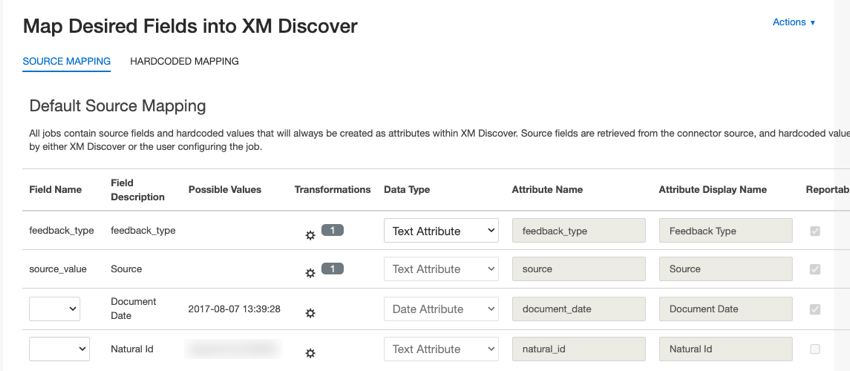Click the Map Desired Fields page title
The height and width of the screenshot is (371, 850).
pos(190,26)
